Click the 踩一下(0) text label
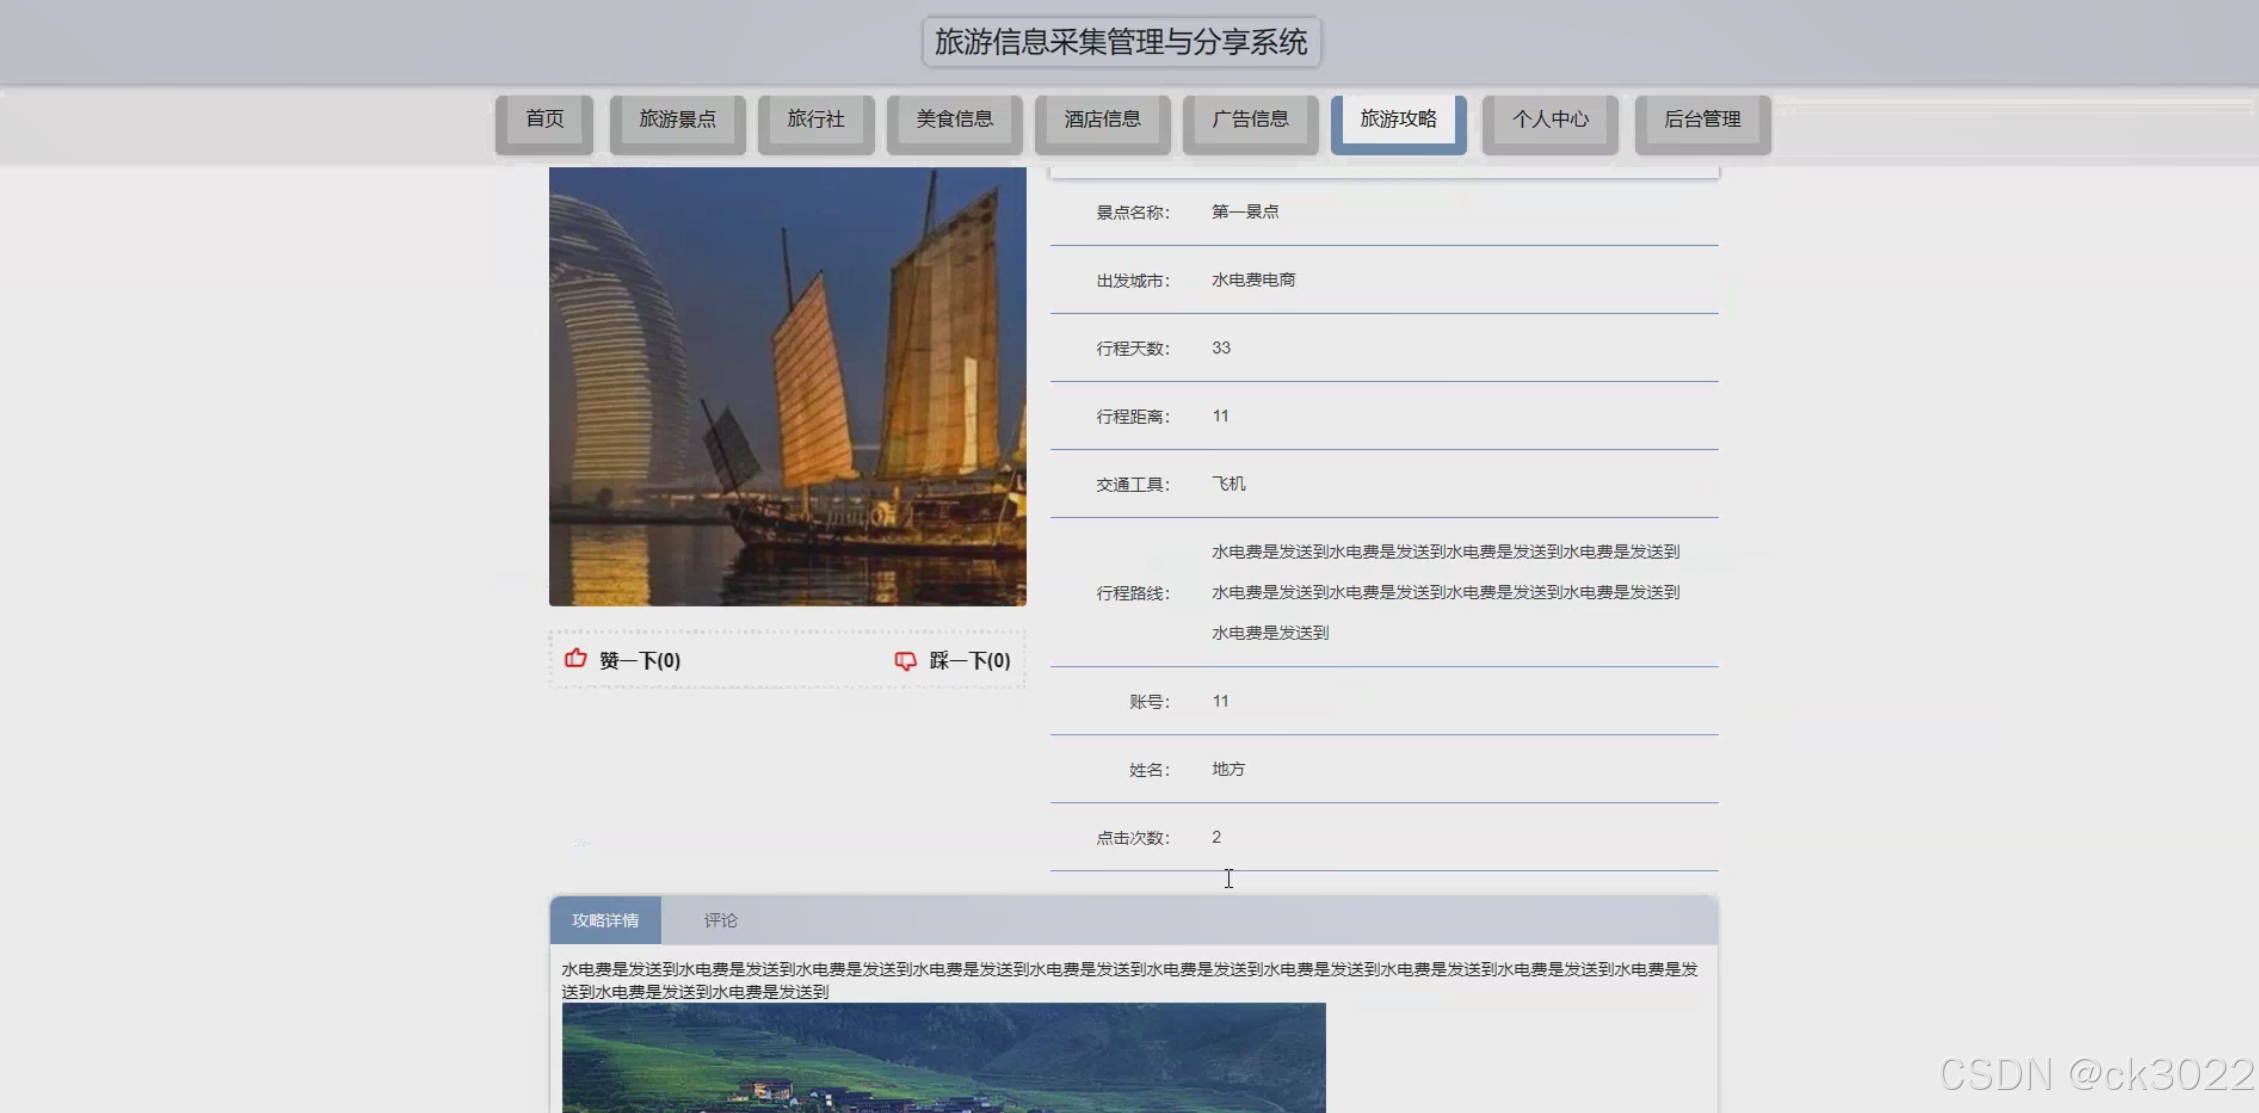The width and height of the screenshot is (2259, 1113). [x=970, y=661]
